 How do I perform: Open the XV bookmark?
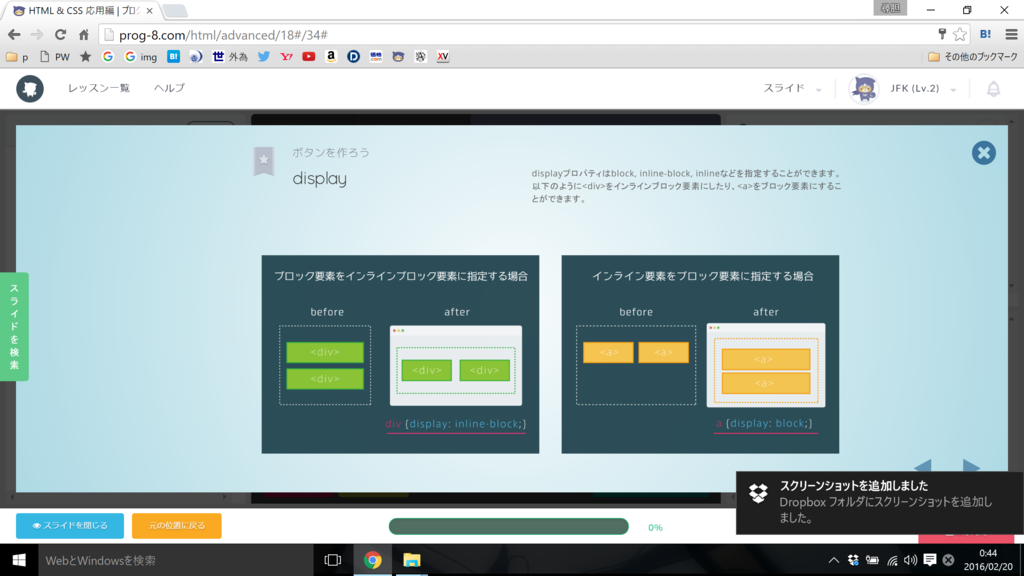point(443,57)
